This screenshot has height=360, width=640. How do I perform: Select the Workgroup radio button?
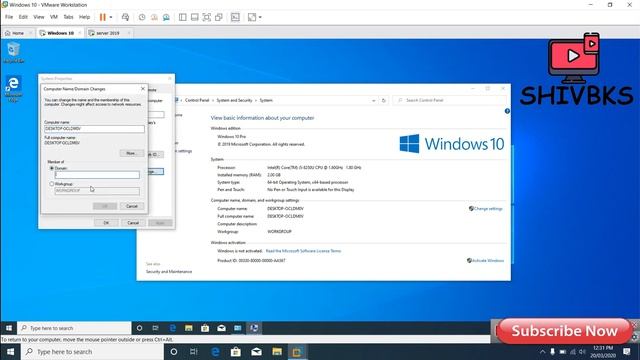52,184
